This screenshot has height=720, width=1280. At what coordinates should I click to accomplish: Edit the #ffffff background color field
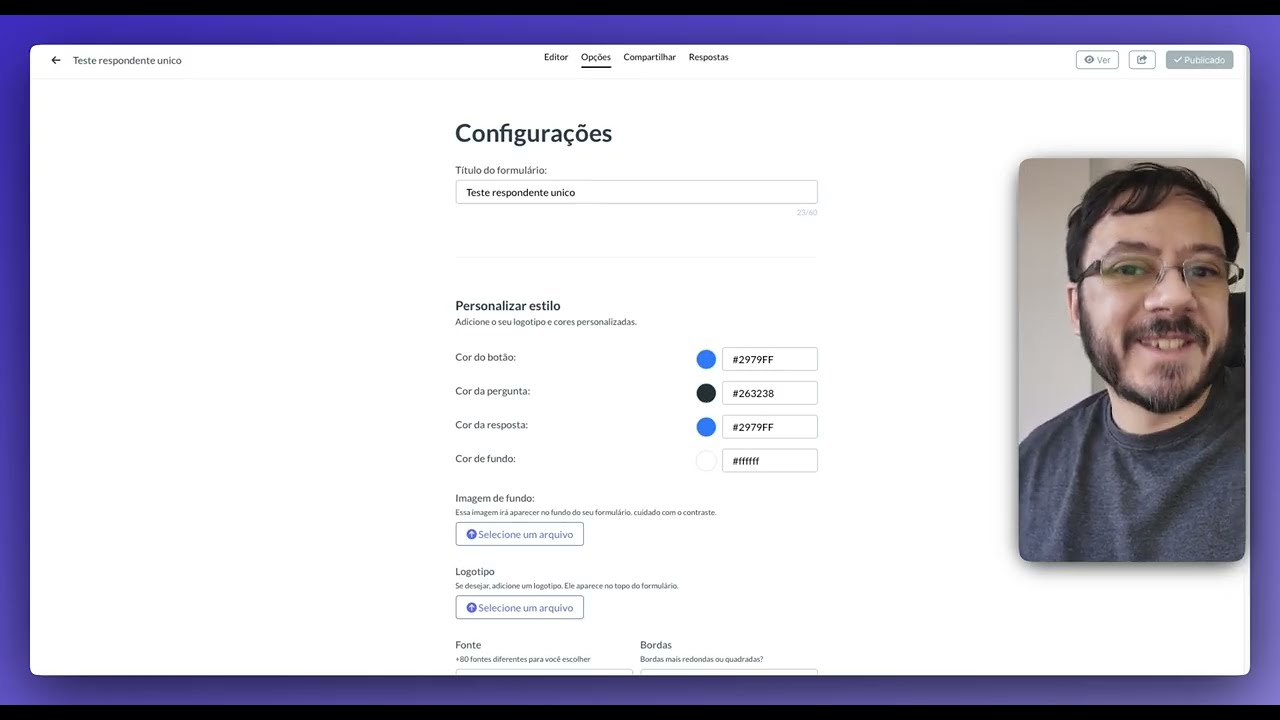tap(770, 461)
